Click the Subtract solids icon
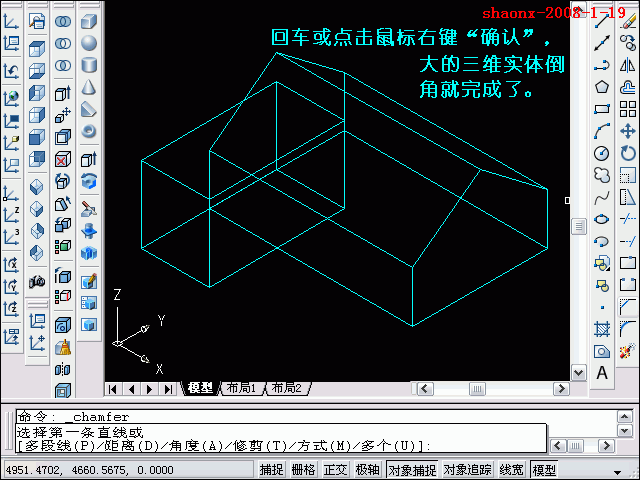The image size is (640, 480). [x=63, y=43]
